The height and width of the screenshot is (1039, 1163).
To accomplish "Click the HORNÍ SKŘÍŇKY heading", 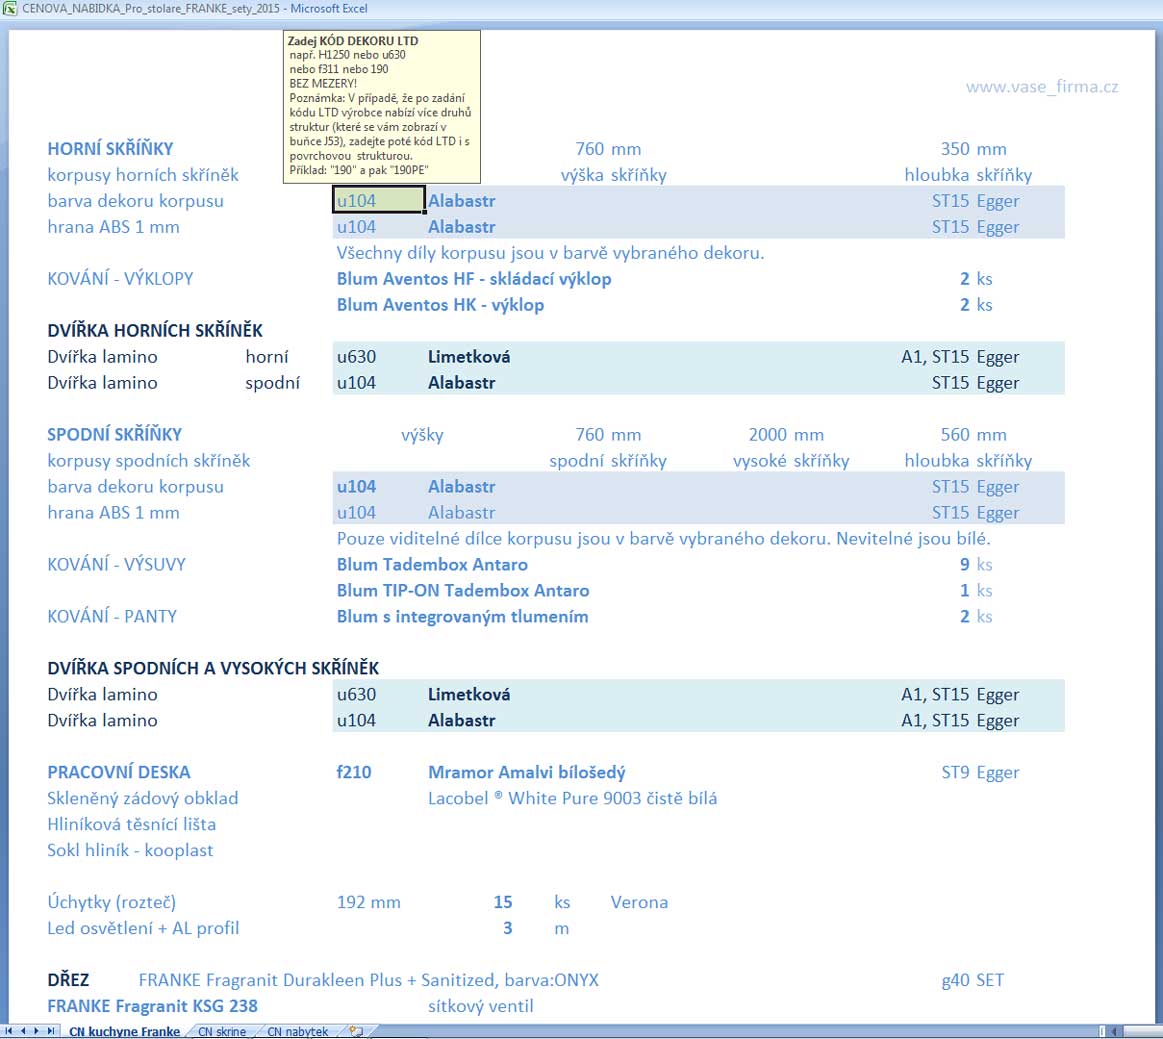I will pyautogui.click(x=110, y=148).
